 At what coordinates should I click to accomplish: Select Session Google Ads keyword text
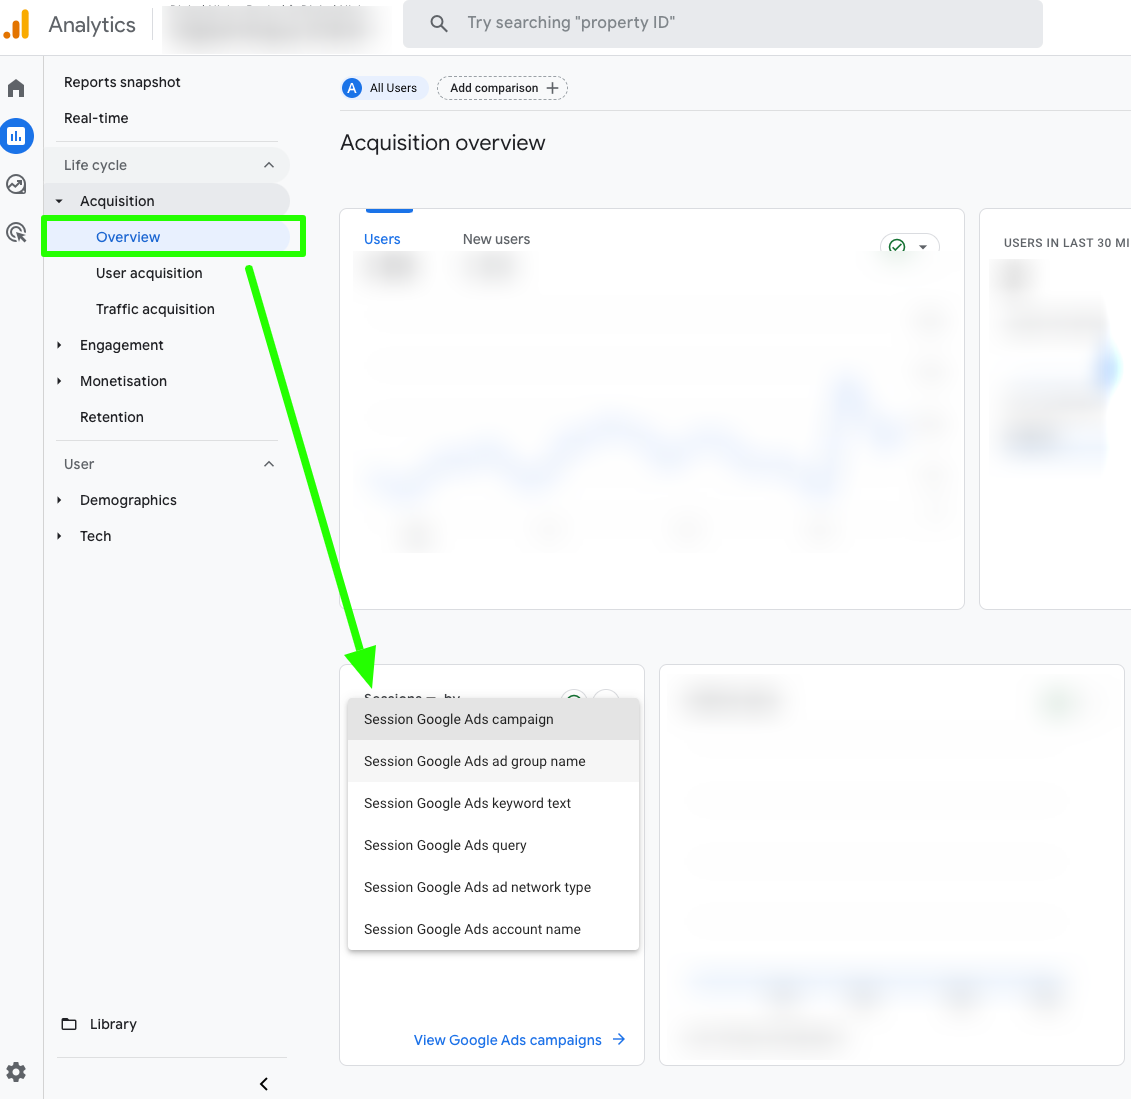[x=466, y=803]
